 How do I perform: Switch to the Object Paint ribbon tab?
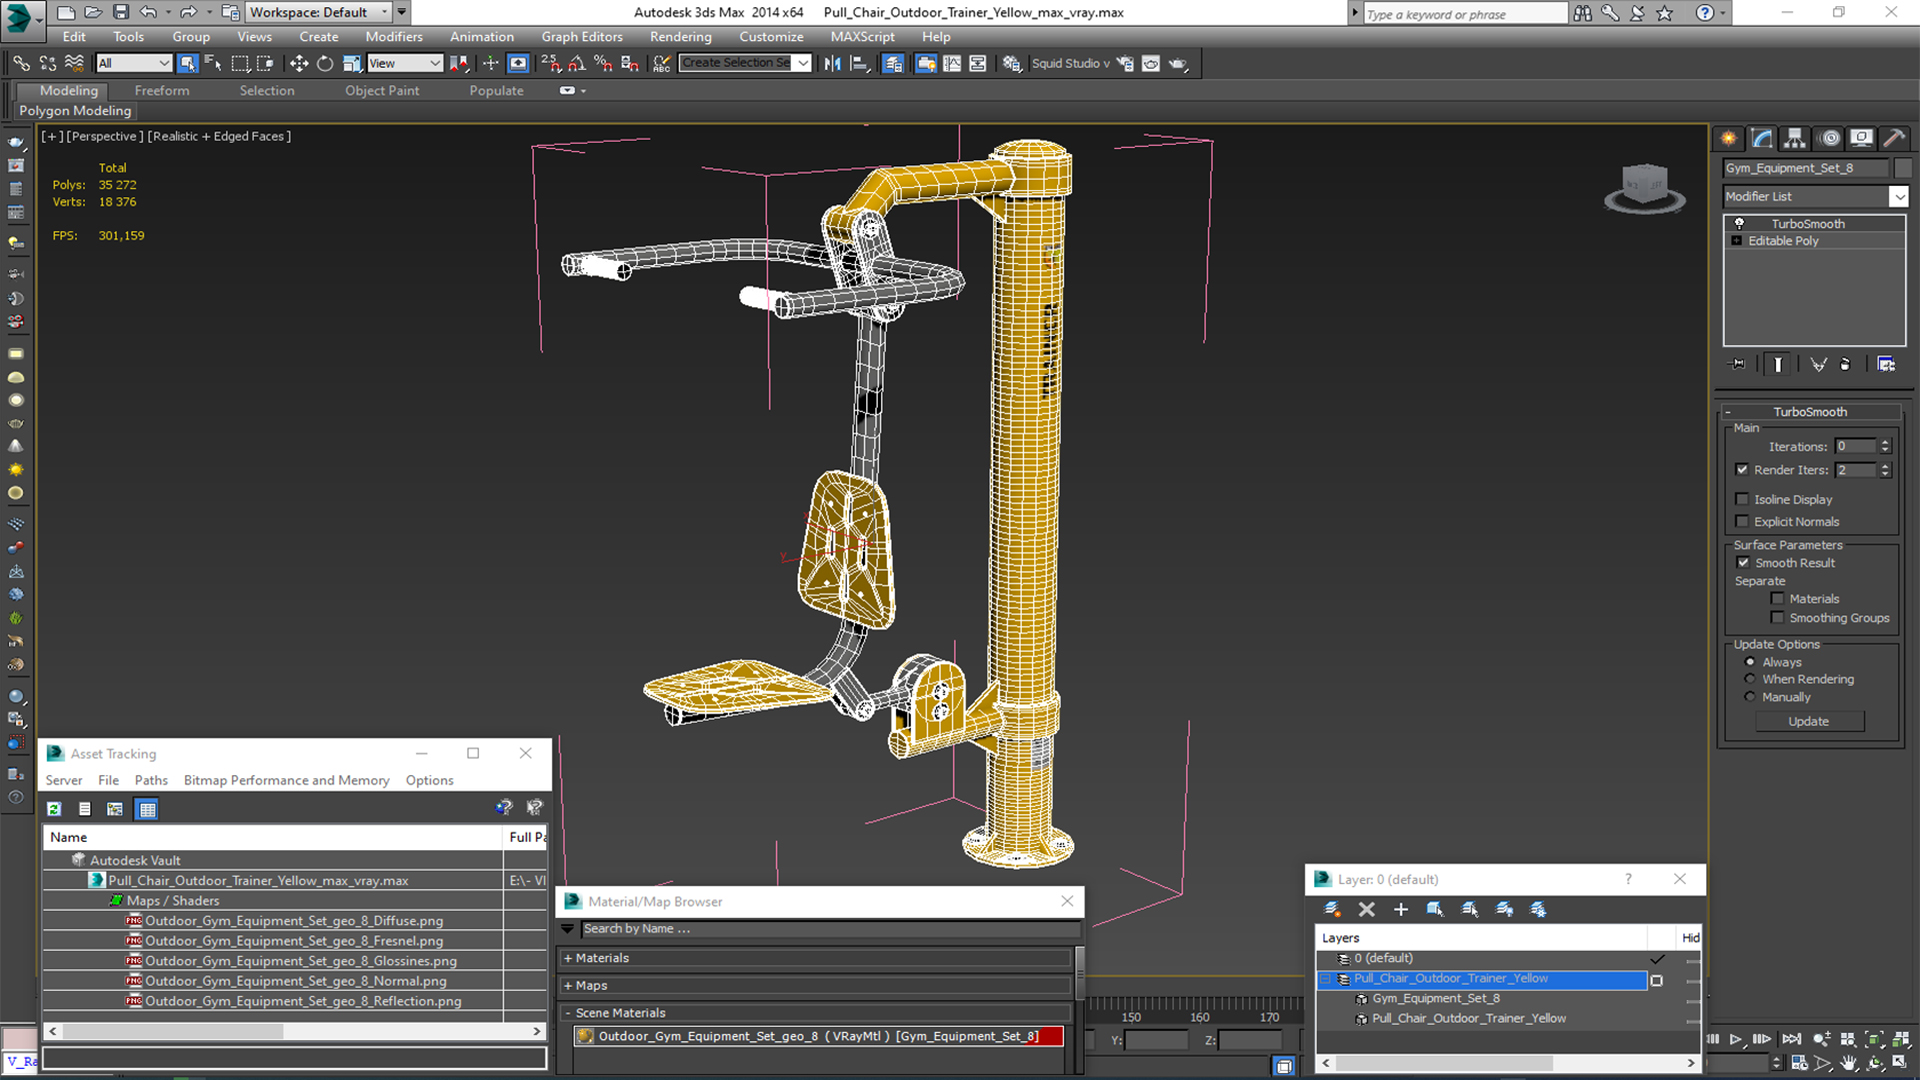[x=382, y=90]
